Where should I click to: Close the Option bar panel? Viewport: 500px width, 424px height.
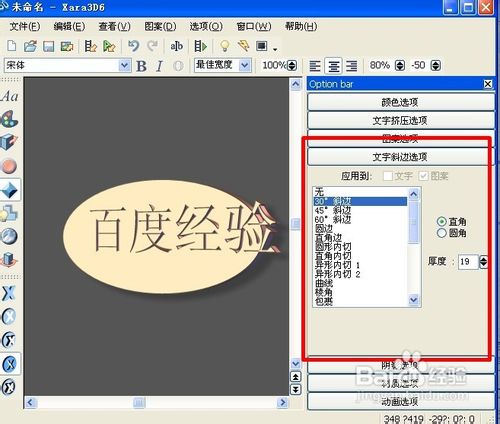pyautogui.click(x=488, y=84)
